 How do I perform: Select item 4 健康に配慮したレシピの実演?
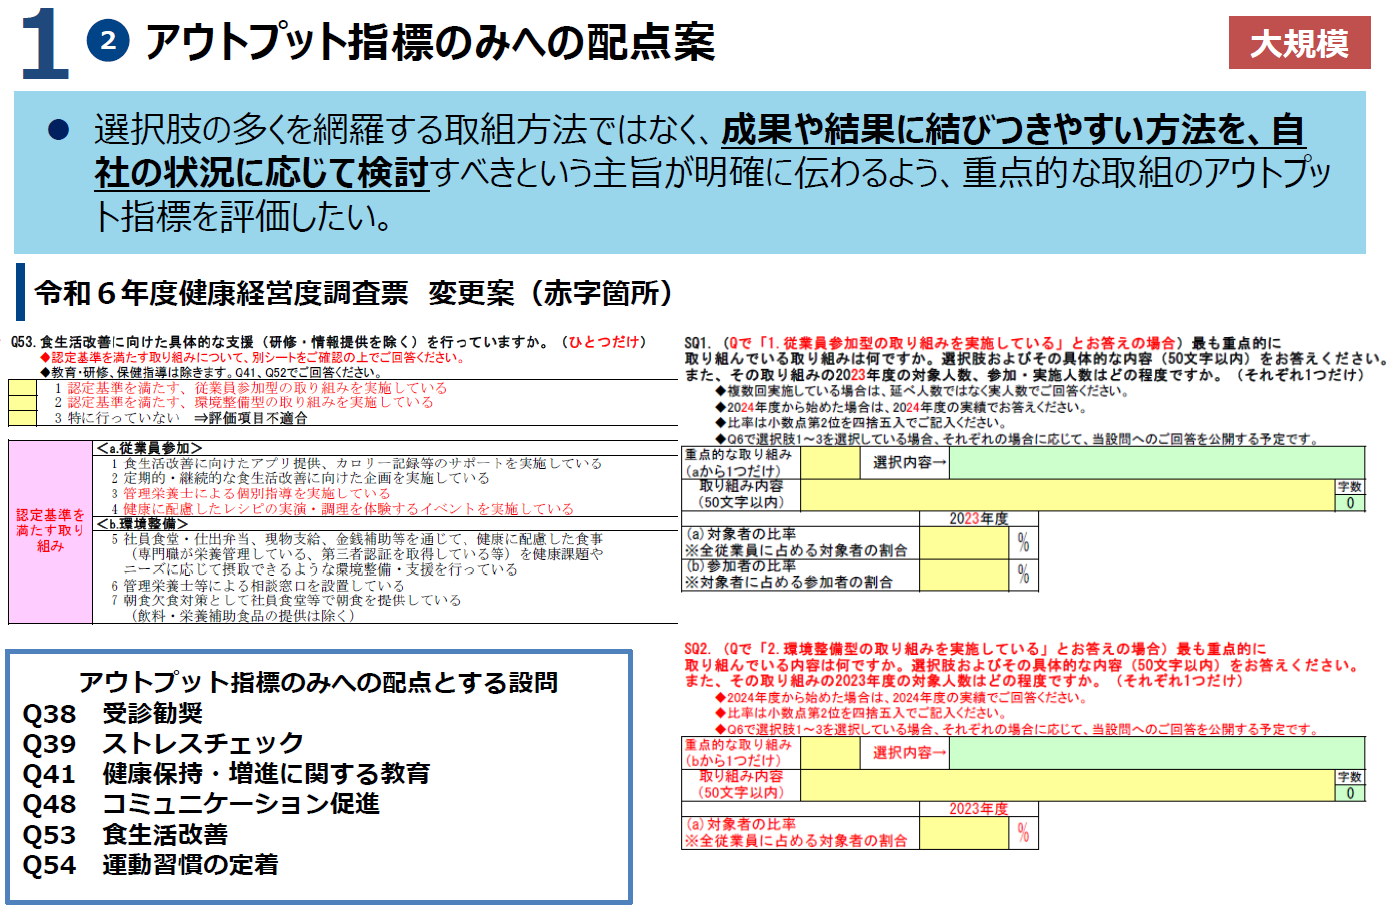click(342, 509)
